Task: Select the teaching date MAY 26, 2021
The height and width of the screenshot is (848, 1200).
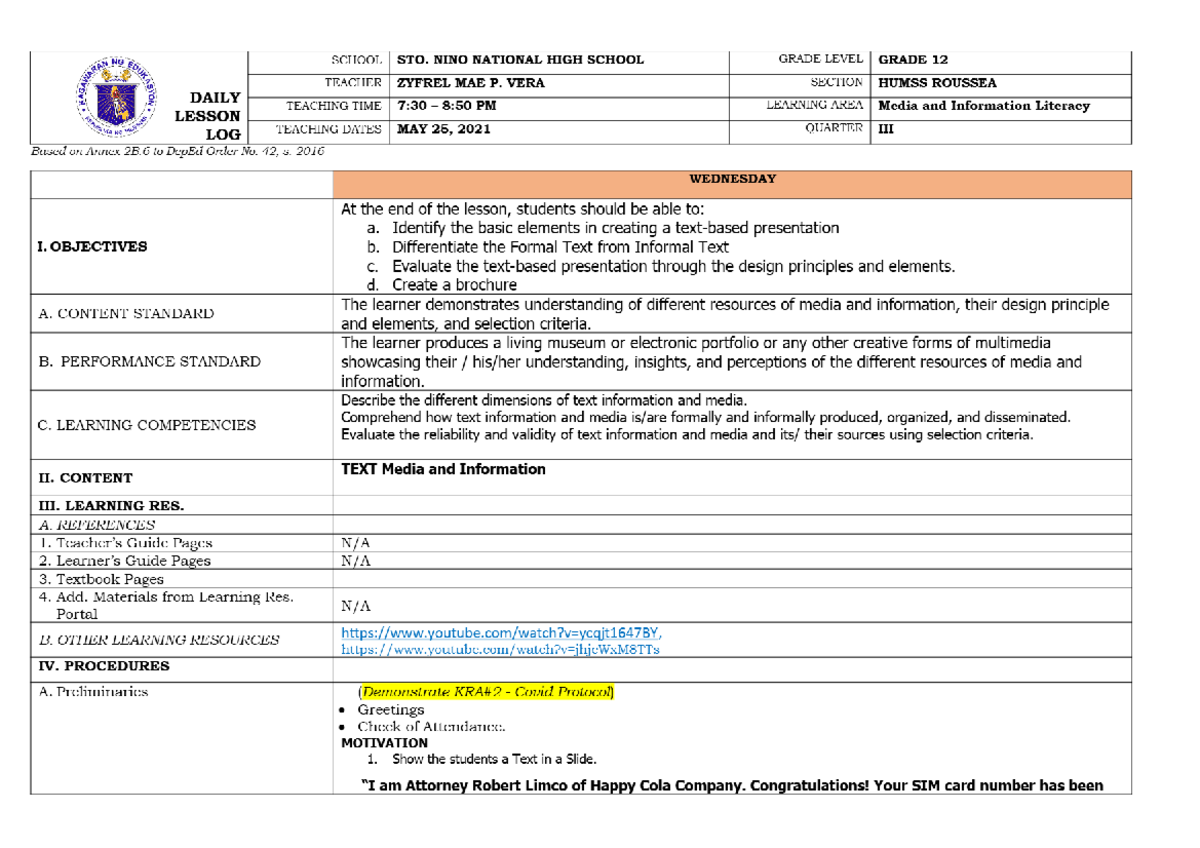Action: pyautogui.click(x=444, y=129)
